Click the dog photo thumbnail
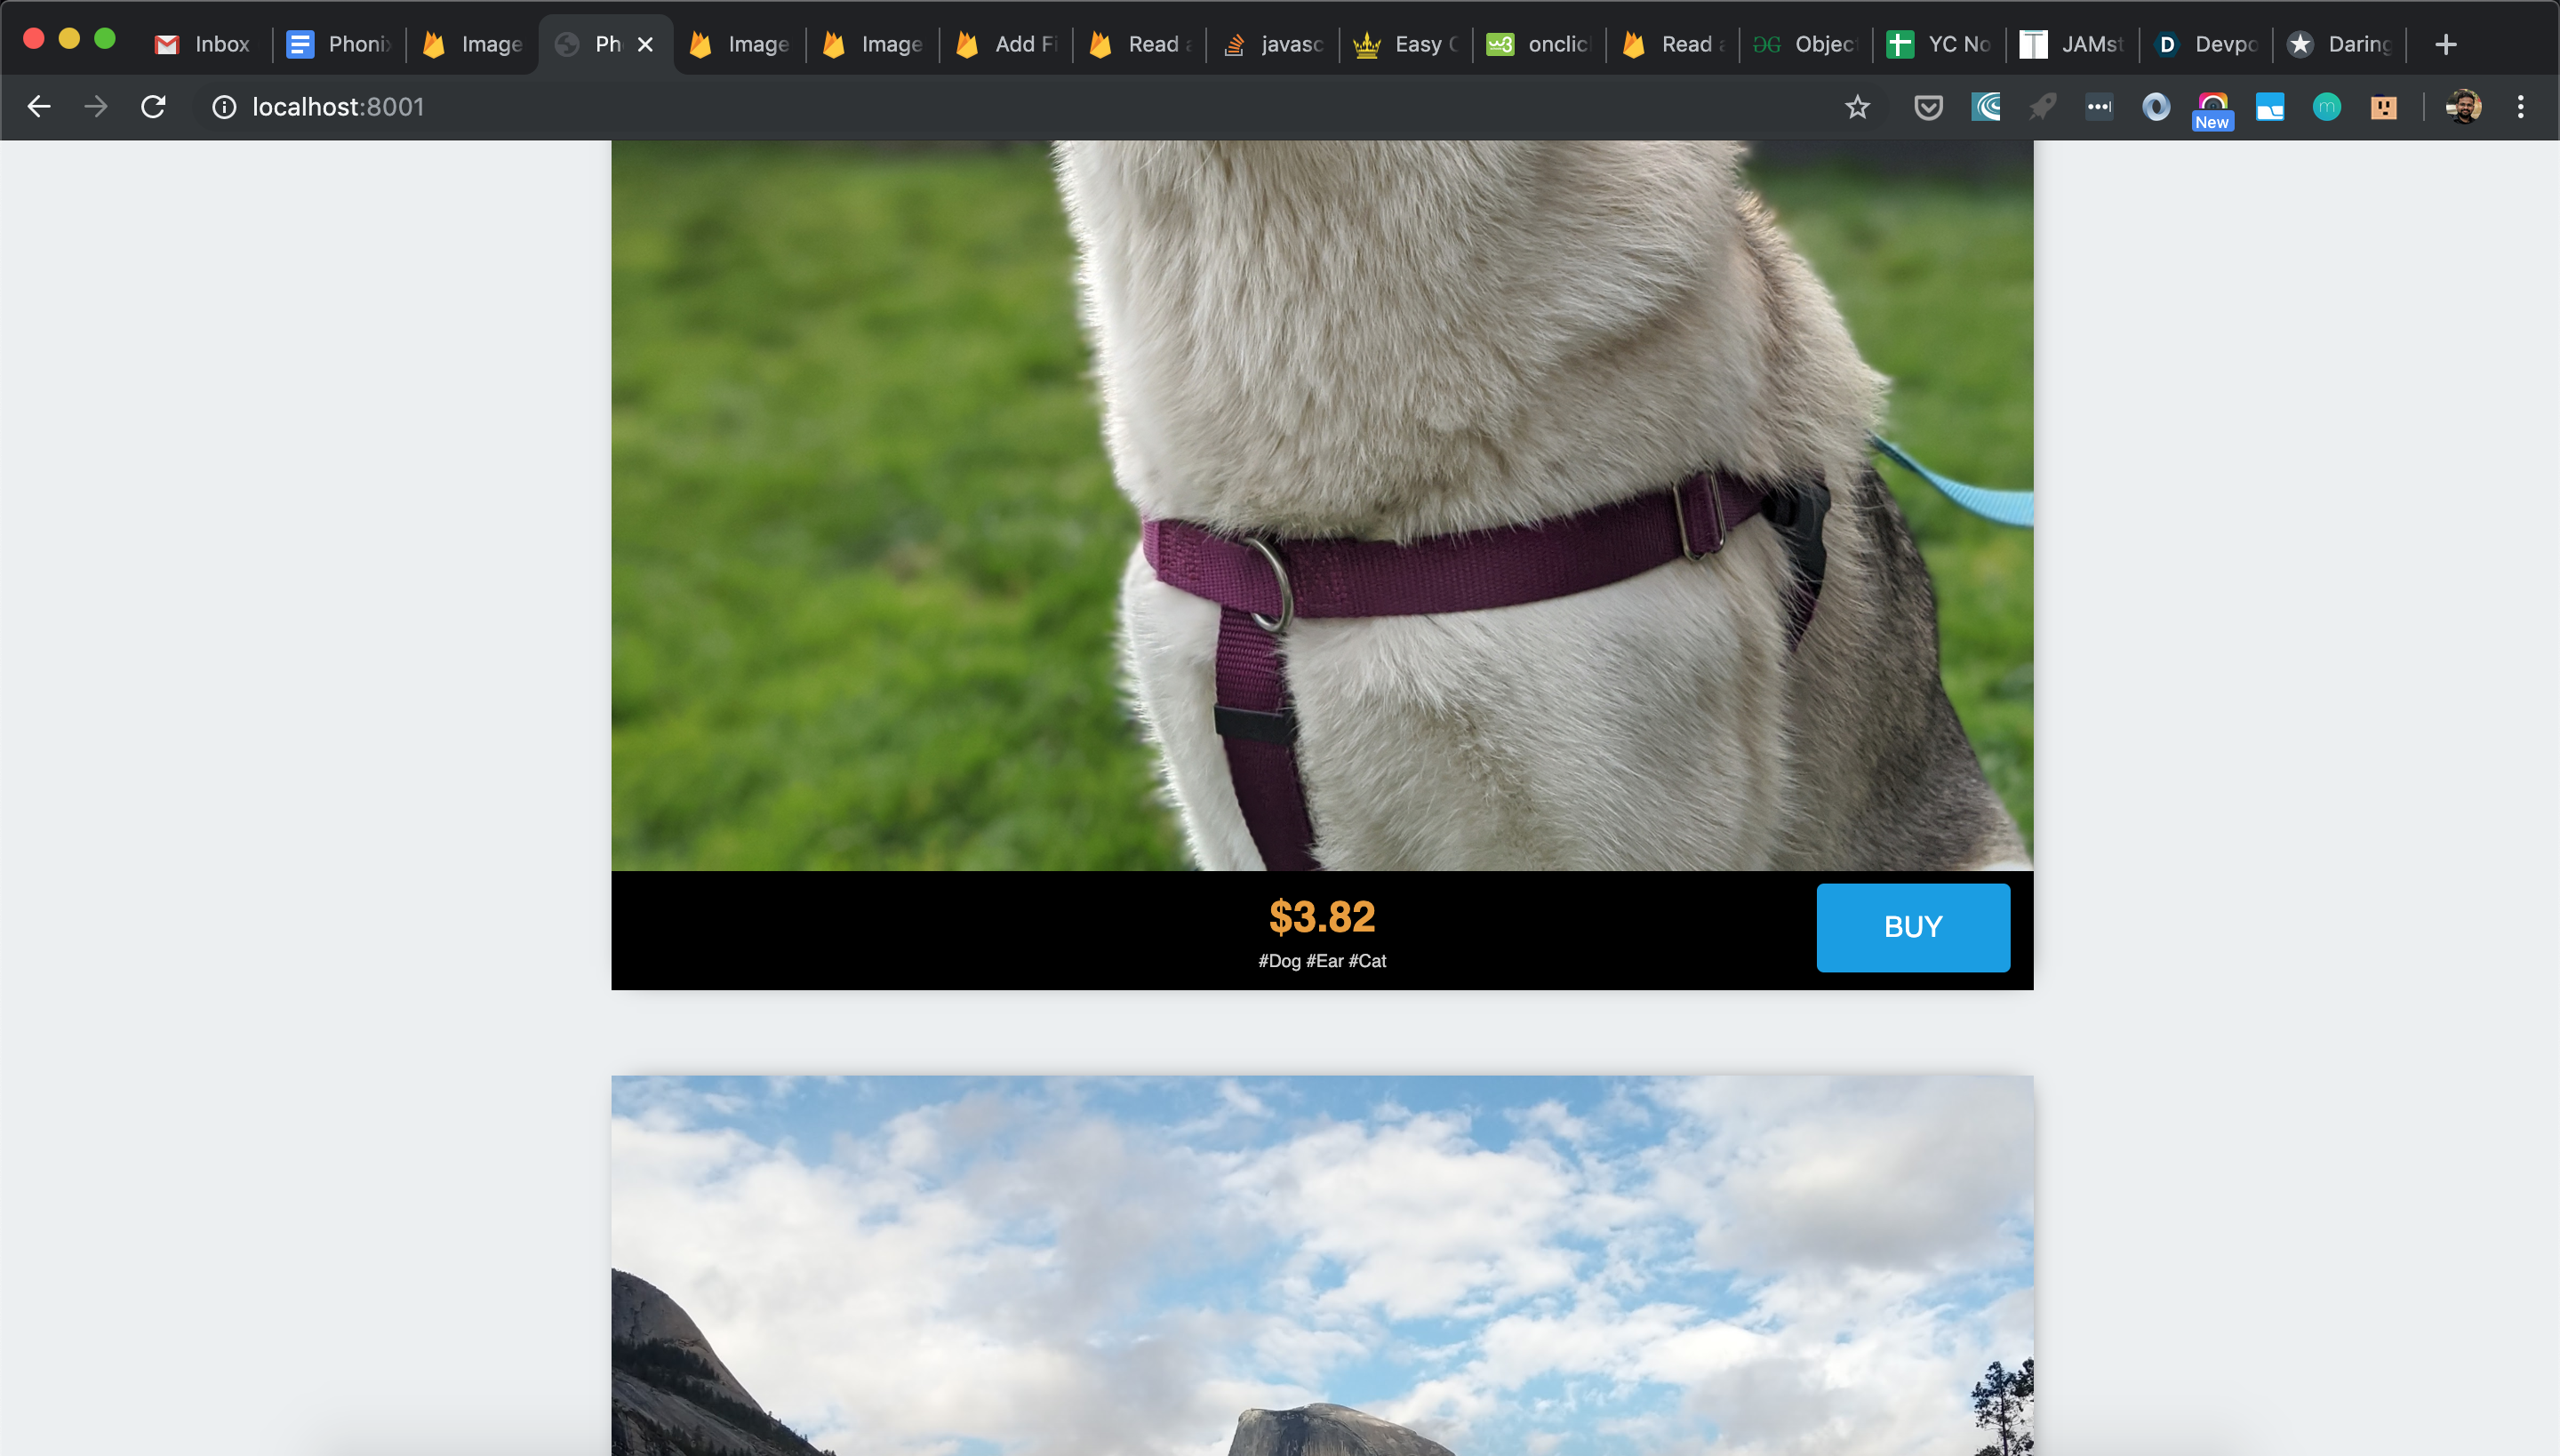The height and width of the screenshot is (1456, 2560). point(1322,505)
